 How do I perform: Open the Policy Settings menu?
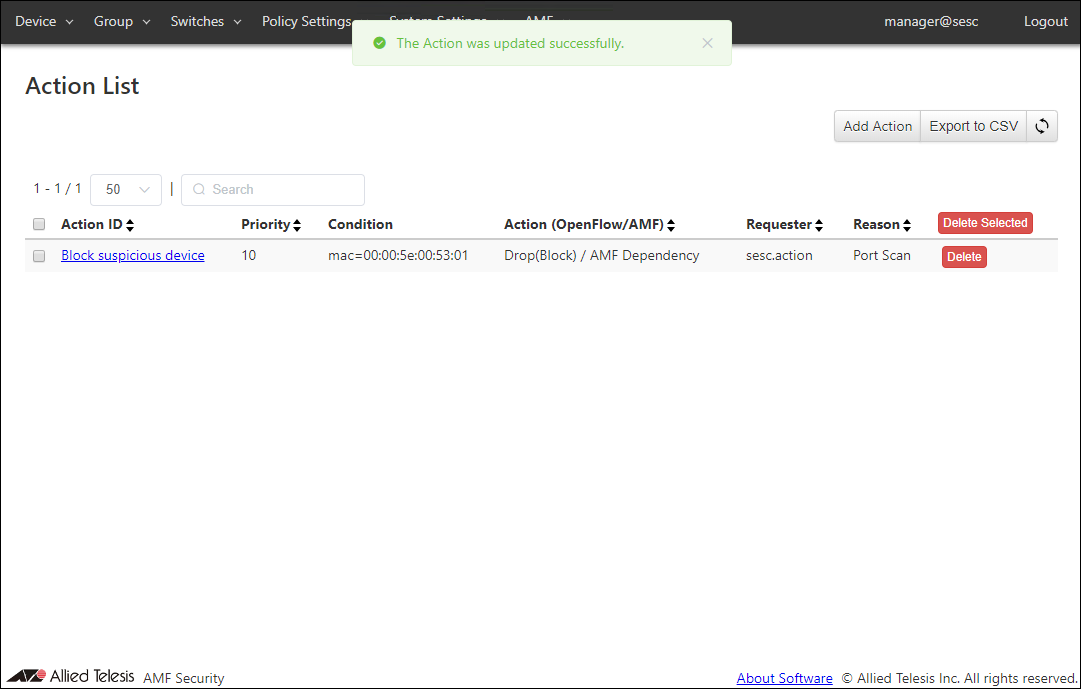coord(307,22)
